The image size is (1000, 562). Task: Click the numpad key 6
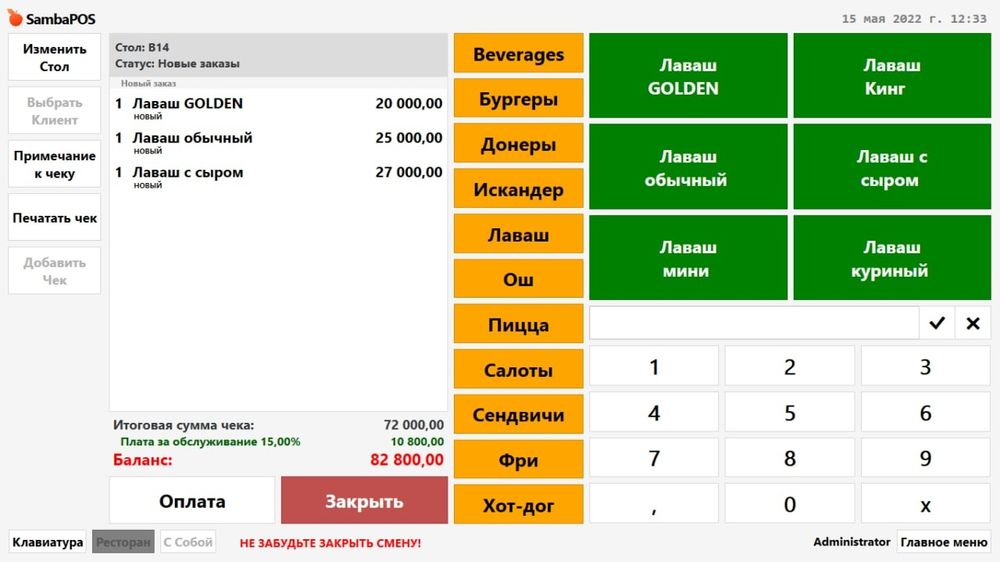click(x=925, y=412)
